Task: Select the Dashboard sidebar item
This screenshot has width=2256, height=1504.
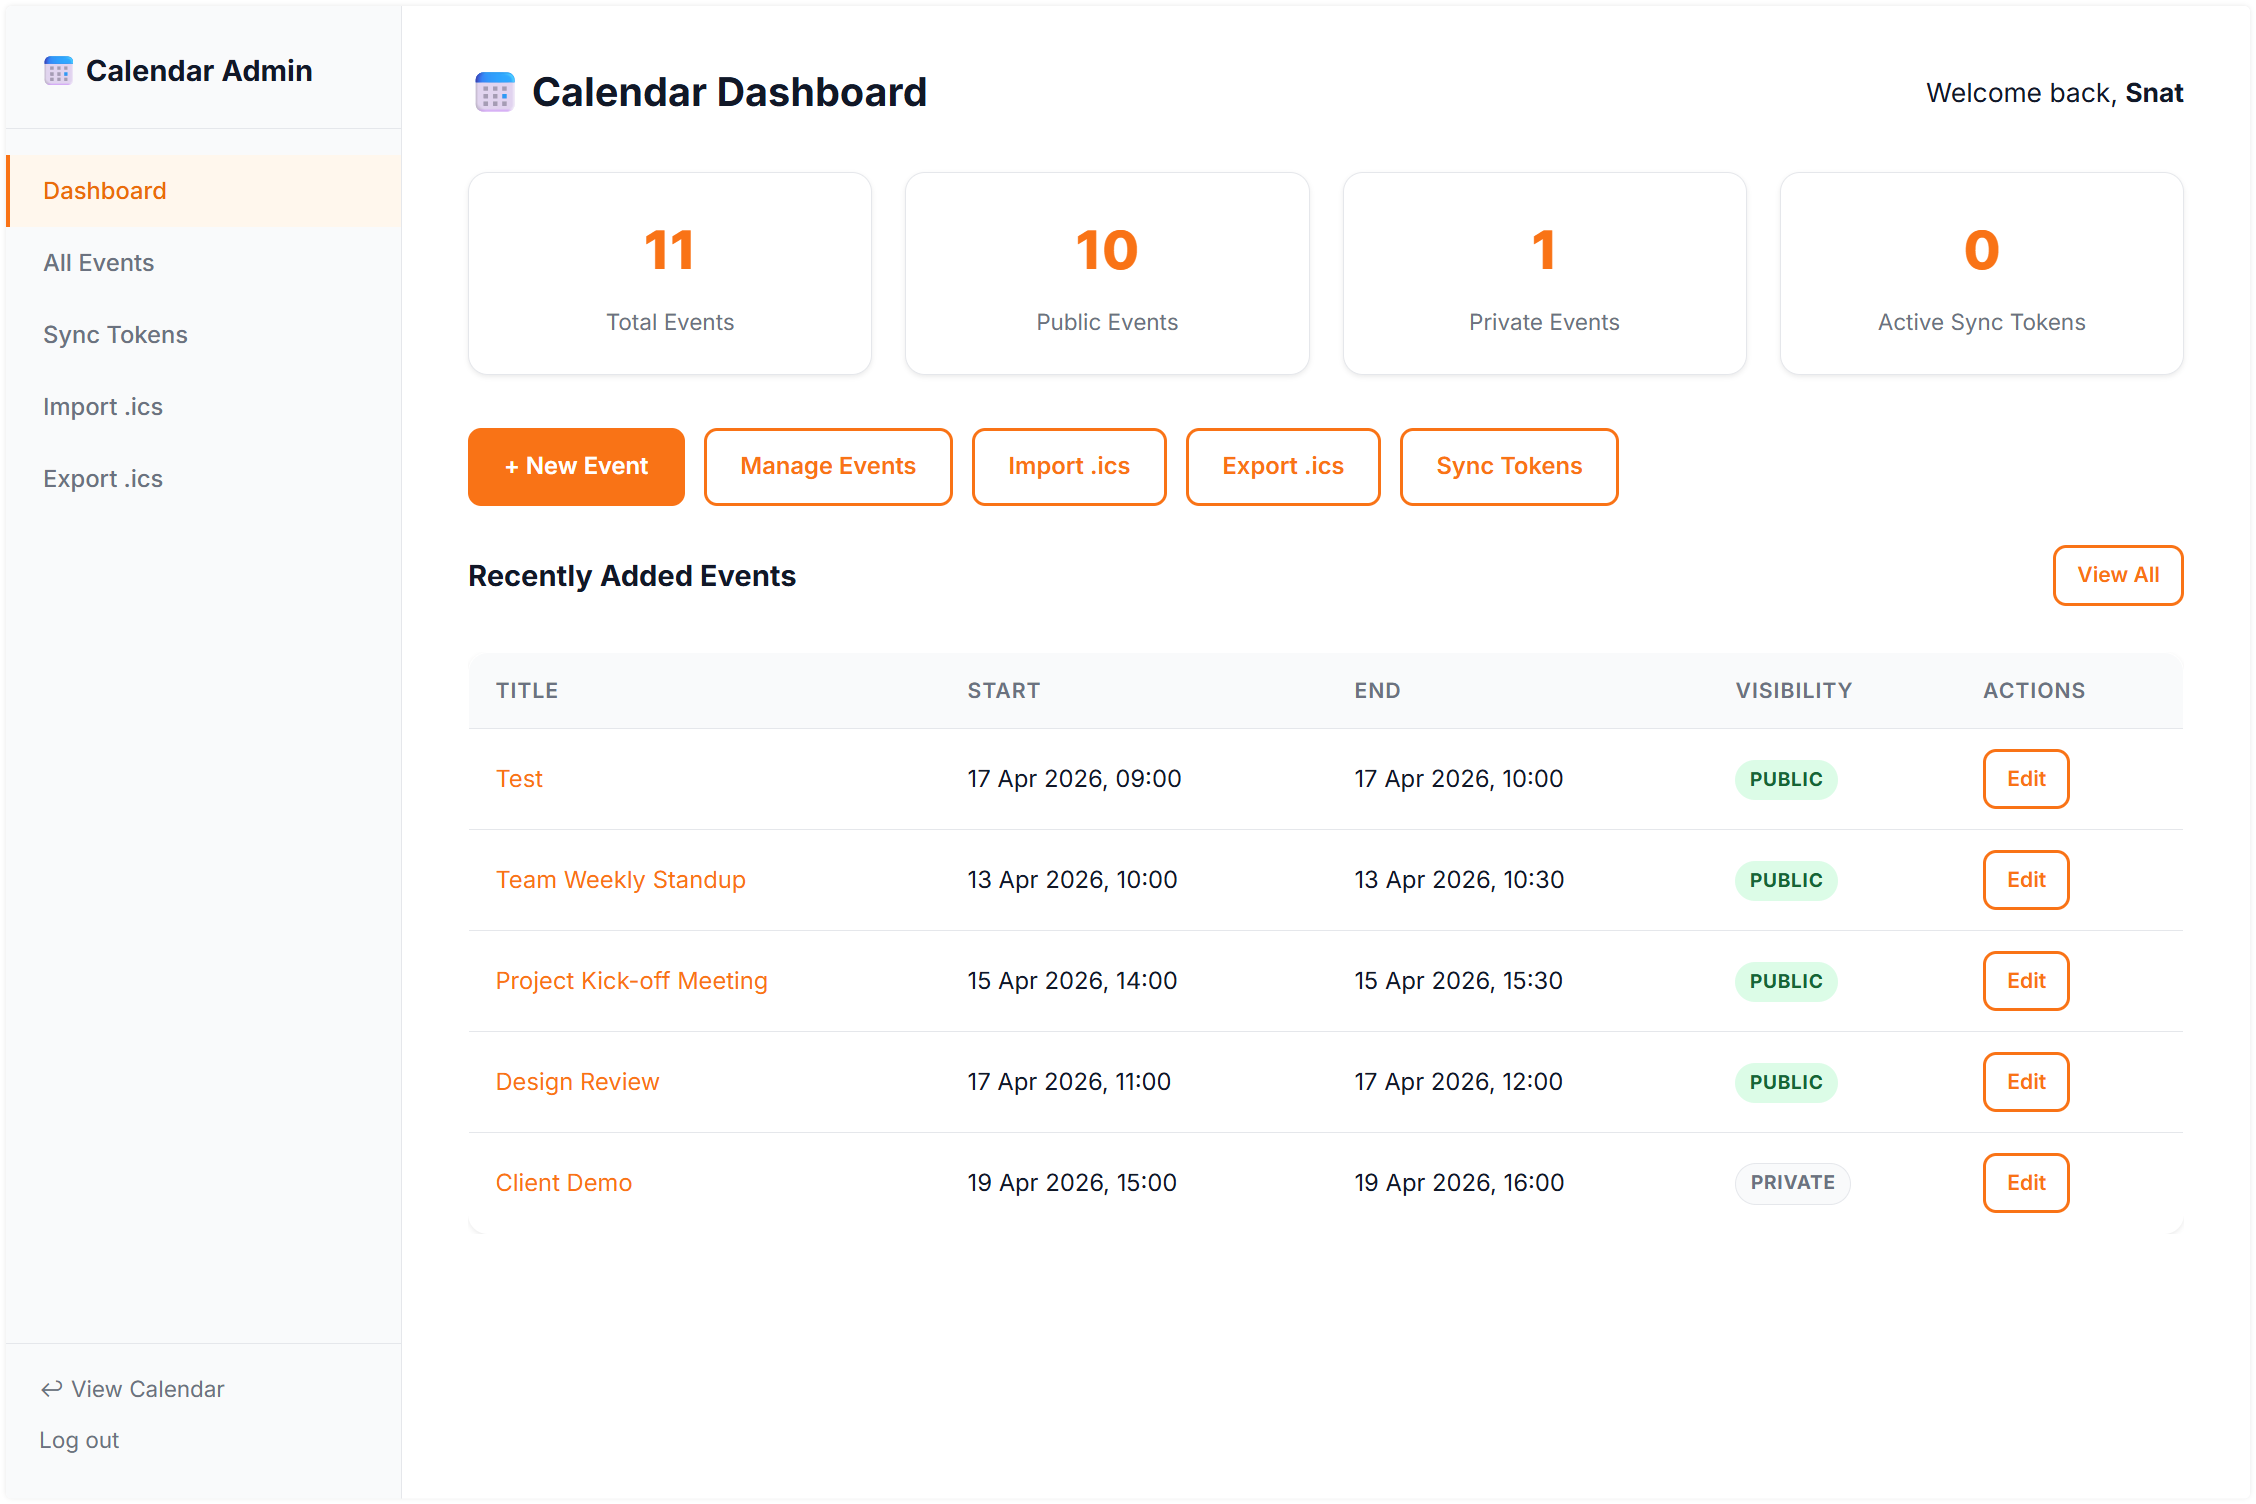Action: tap(104, 191)
